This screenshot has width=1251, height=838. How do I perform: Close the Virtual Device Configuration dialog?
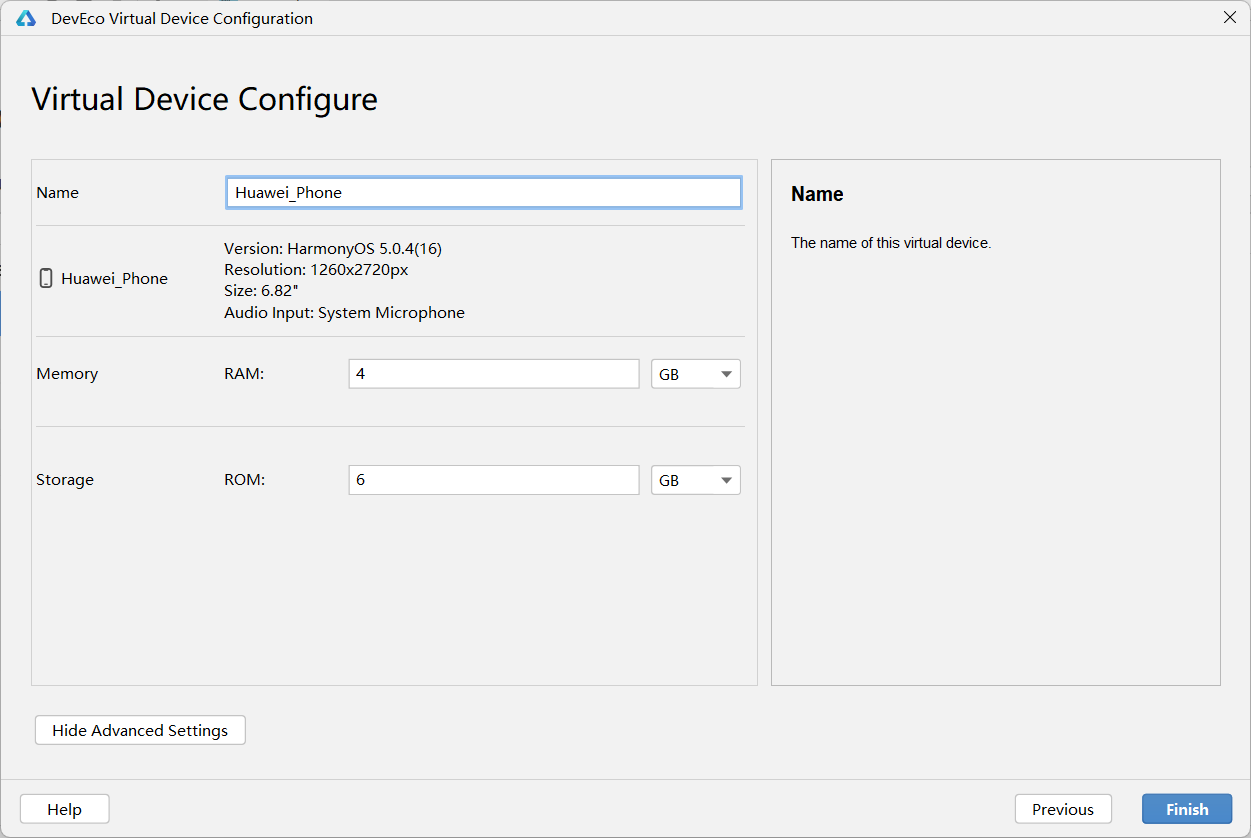coord(1230,18)
